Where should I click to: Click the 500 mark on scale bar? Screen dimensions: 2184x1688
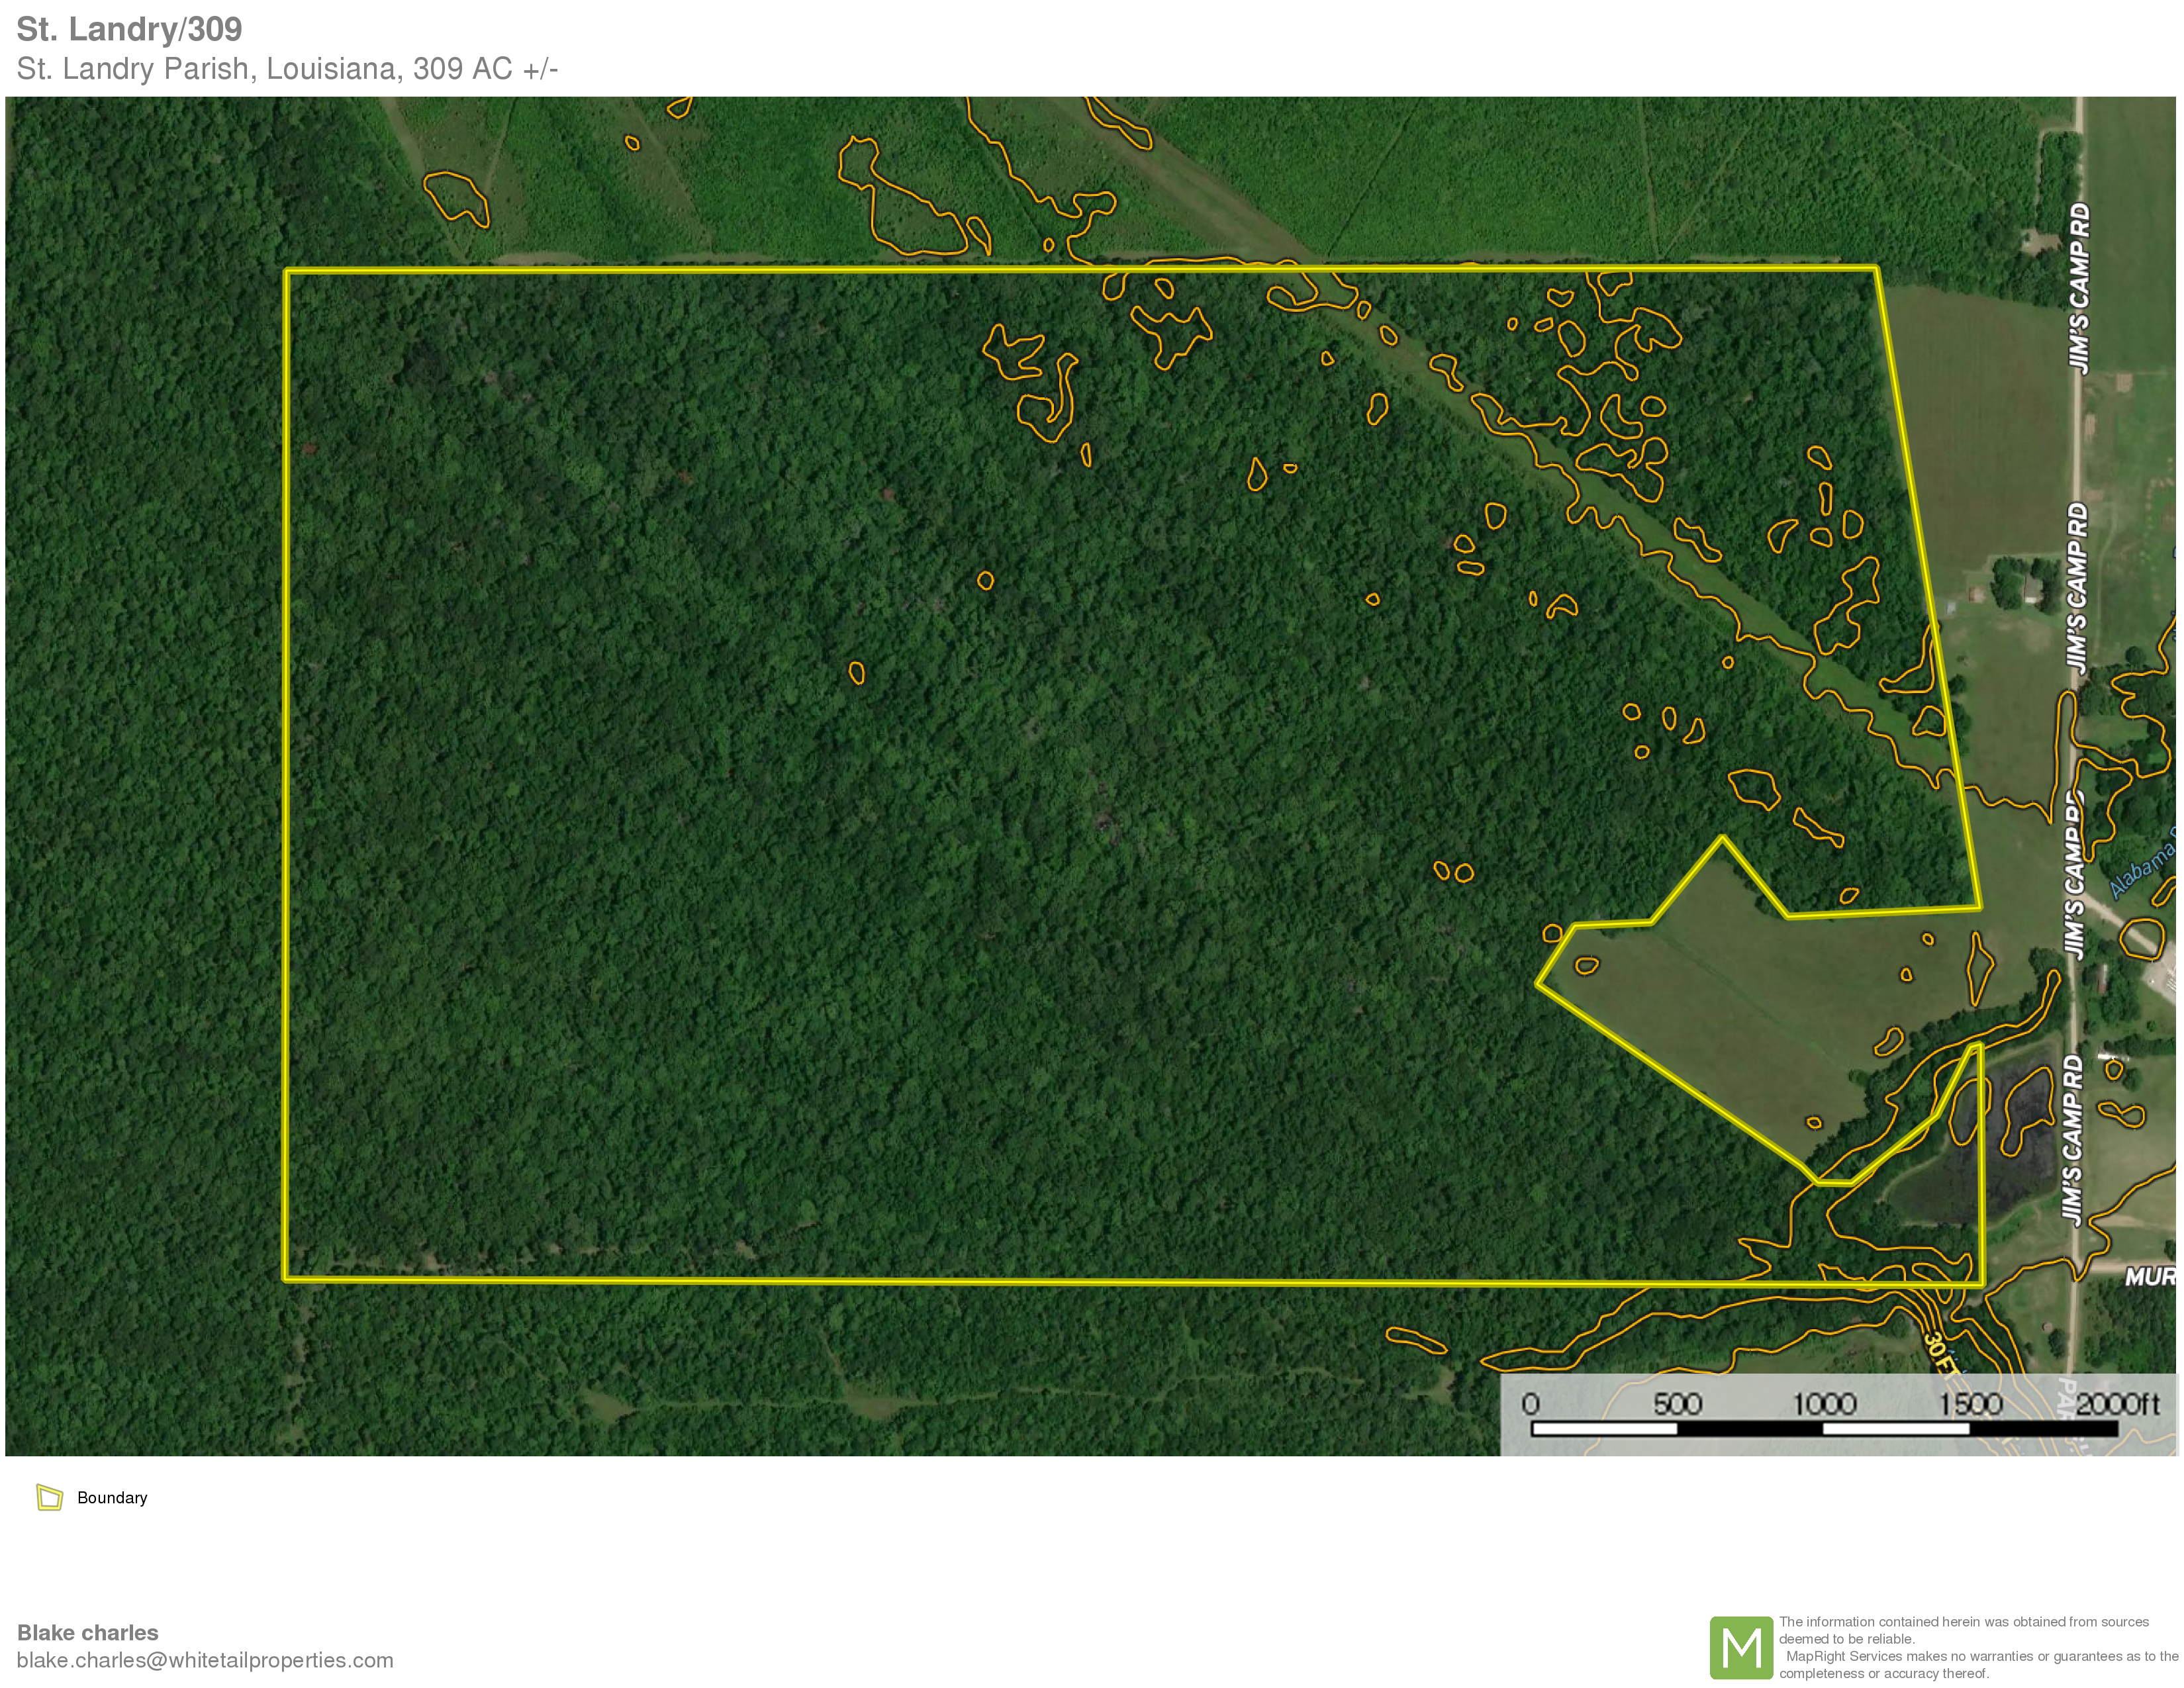click(x=1677, y=1404)
